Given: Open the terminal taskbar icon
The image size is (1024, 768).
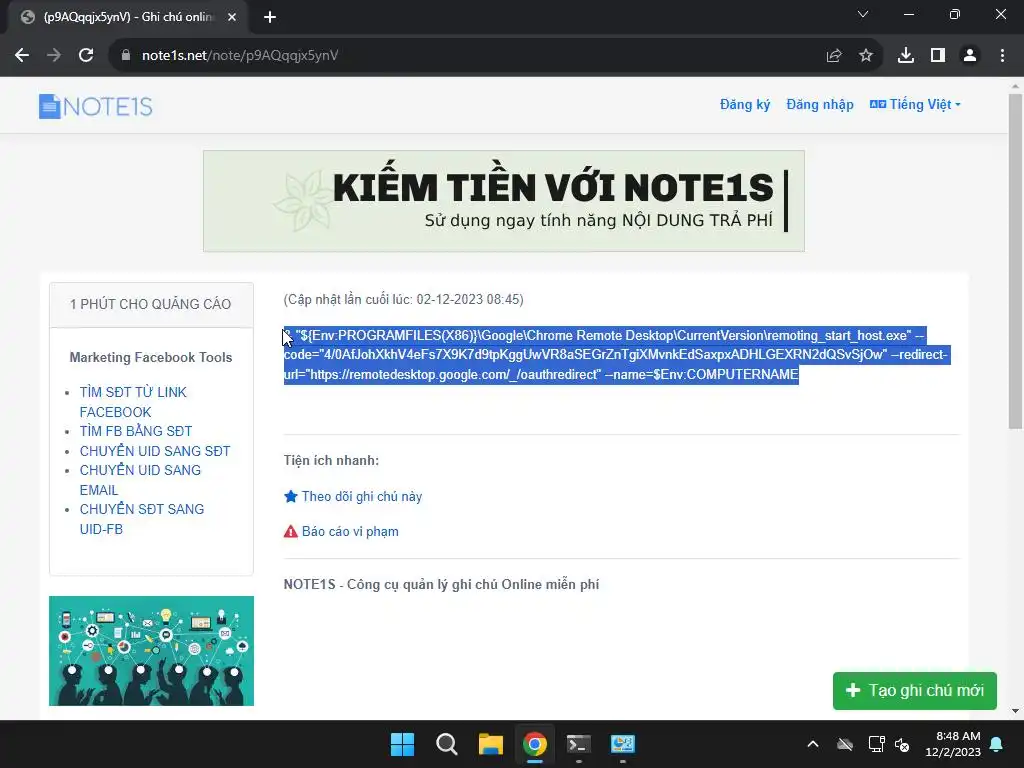Looking at the screenshot, I should [x=579, y=744].
